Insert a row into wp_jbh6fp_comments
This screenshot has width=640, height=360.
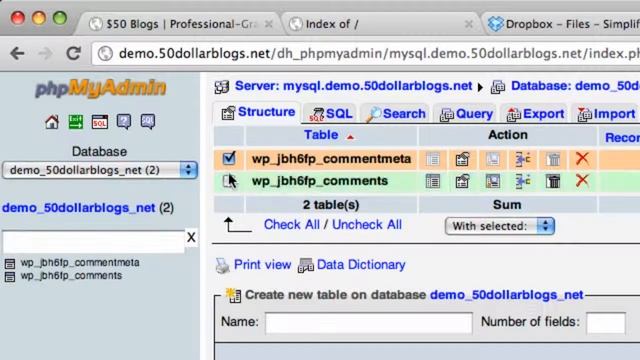[x=523, y=181]
